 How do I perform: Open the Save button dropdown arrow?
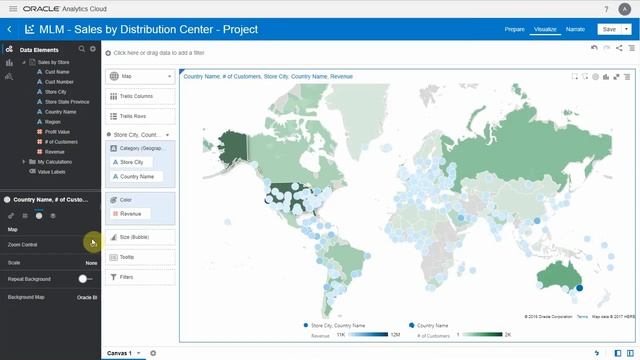click(x=626, y=29)
